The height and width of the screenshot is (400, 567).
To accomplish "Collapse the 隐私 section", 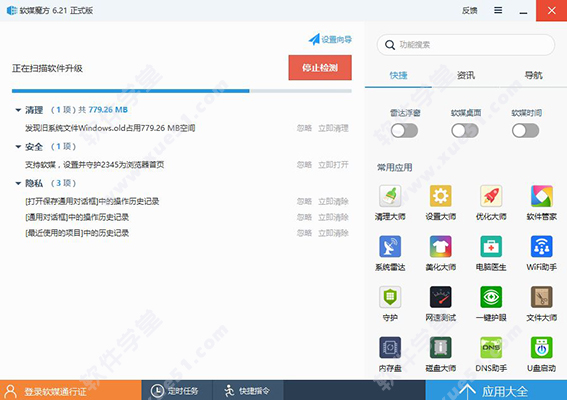I will point(18,183).
